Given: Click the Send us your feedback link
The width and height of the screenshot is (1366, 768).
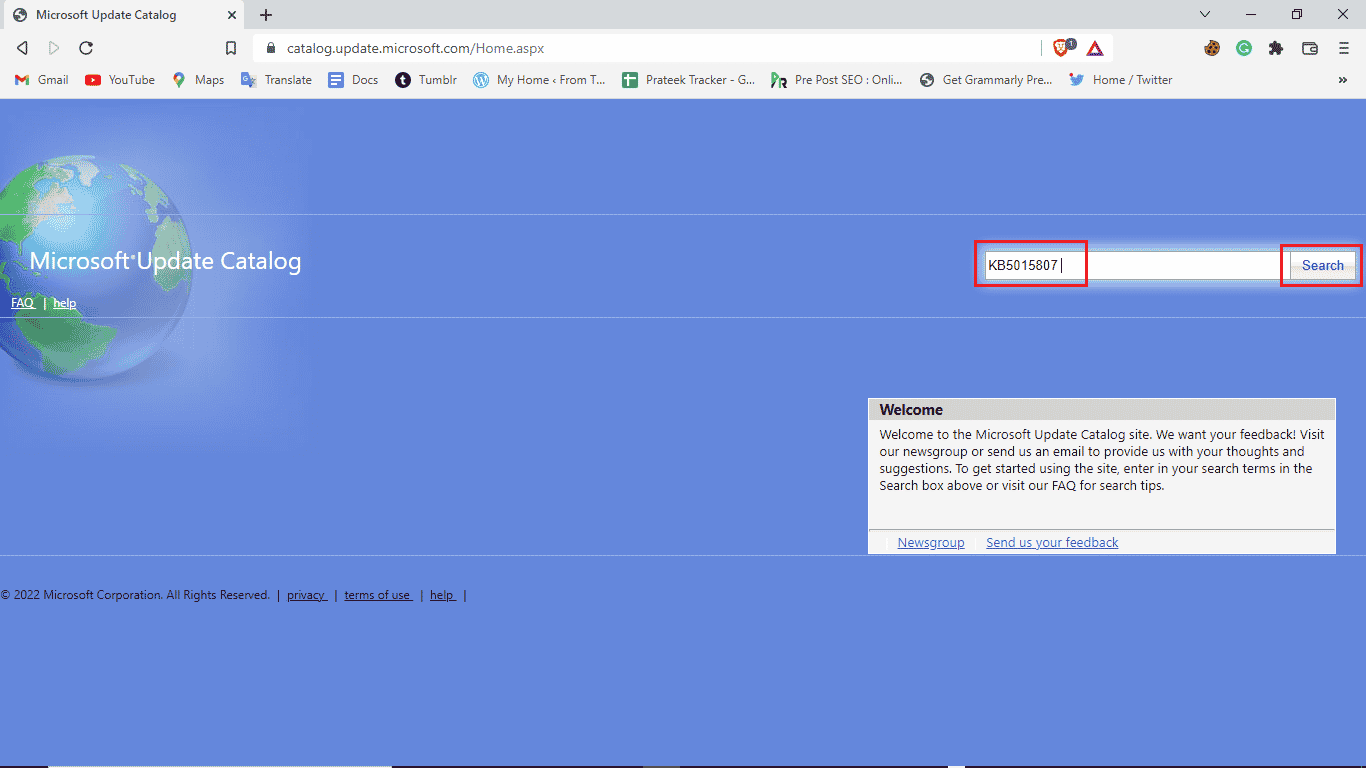Looking at the screenshot, I should (x=1052, y=542).
